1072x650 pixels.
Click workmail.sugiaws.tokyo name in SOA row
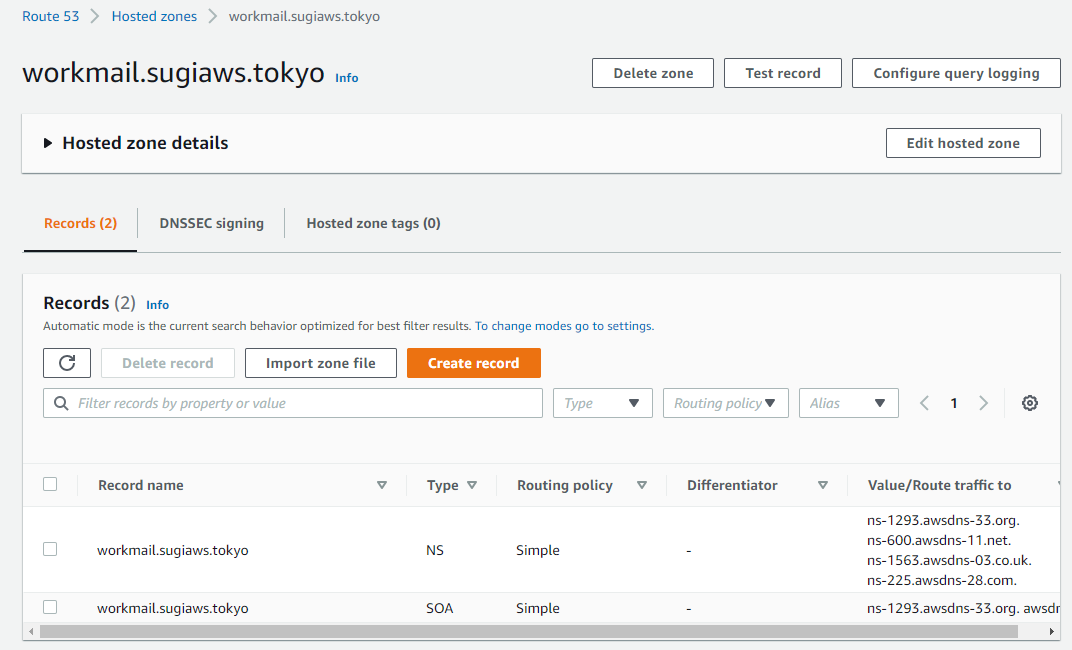(173, 608)
